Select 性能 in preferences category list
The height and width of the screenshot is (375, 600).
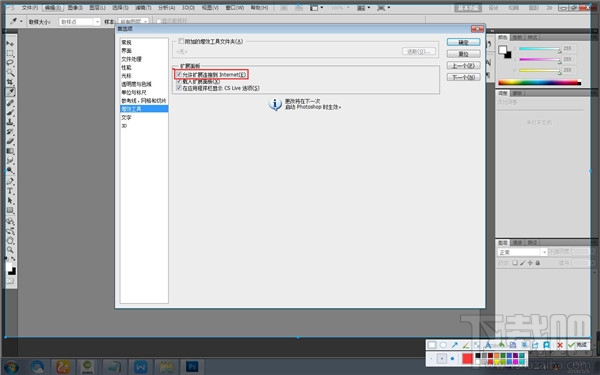(126, 67)
